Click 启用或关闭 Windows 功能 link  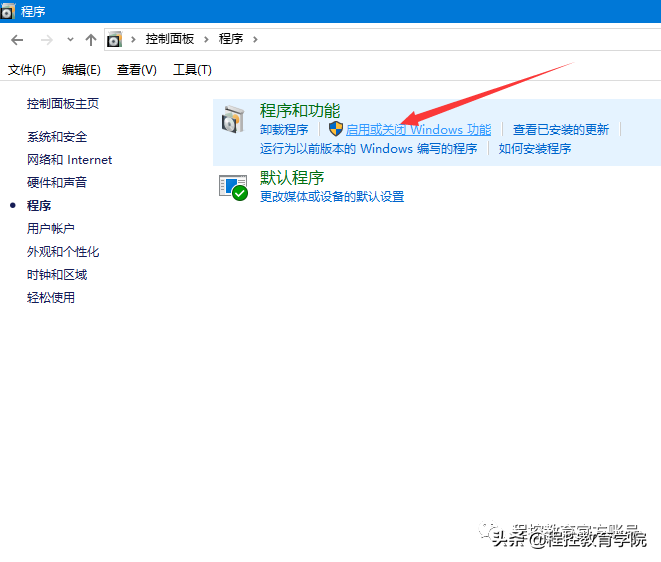point(418,130)
